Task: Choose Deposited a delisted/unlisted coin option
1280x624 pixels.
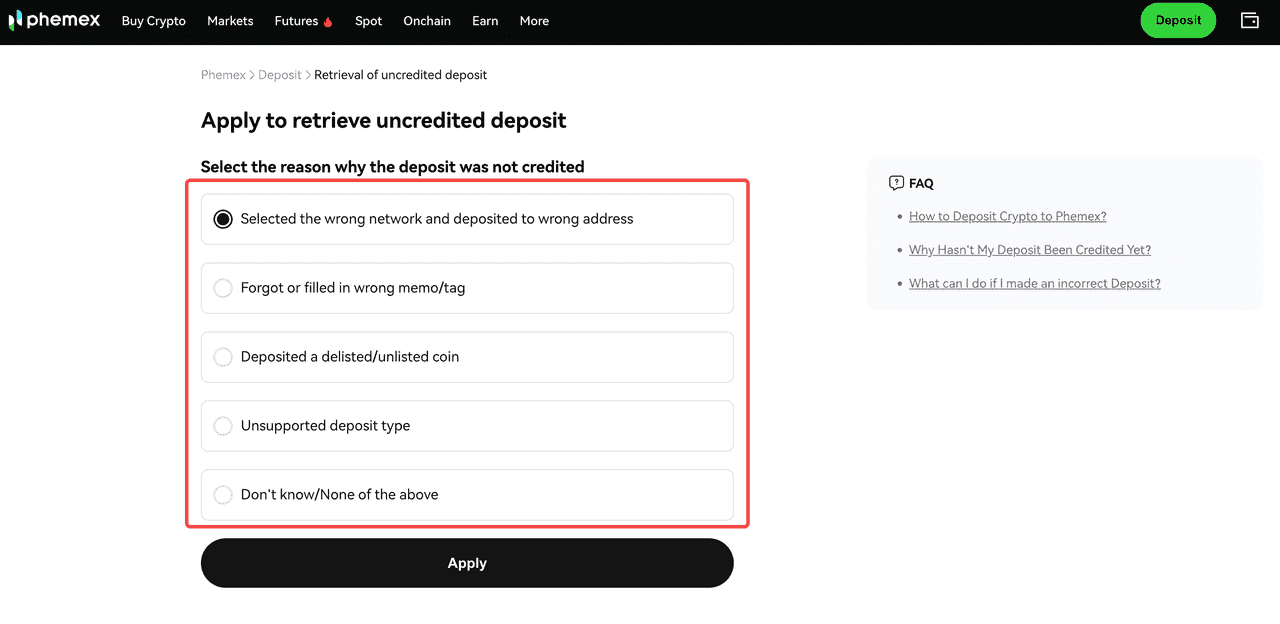Action: (x=223, y=357)
